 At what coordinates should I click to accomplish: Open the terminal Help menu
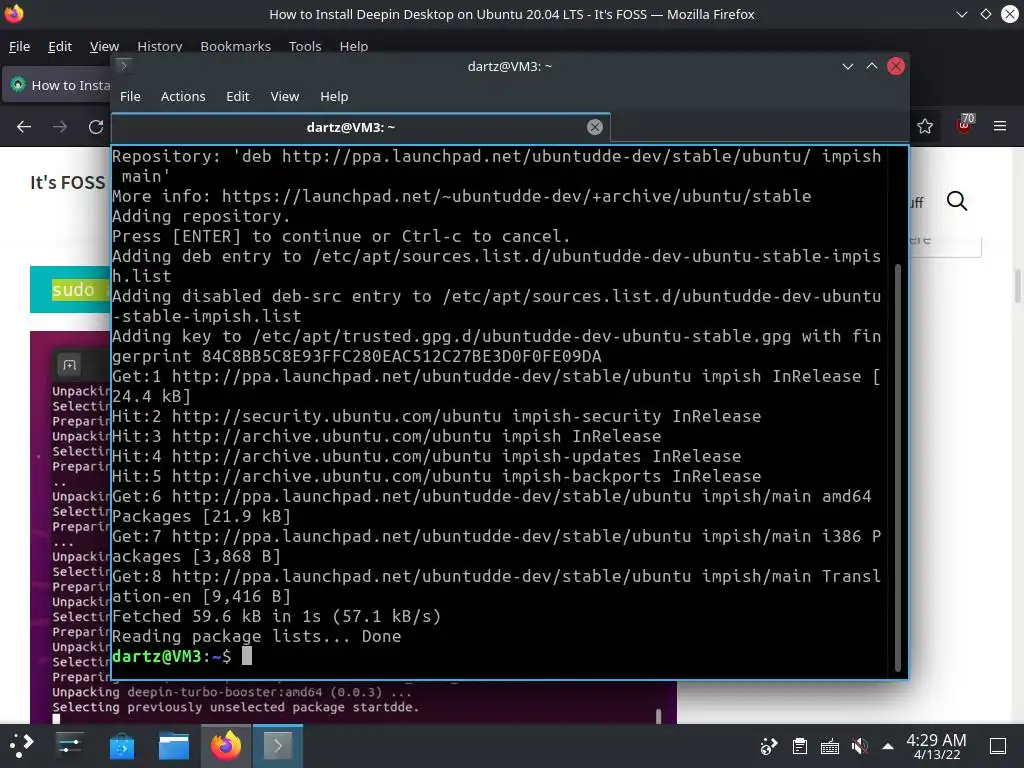point(334,97)
